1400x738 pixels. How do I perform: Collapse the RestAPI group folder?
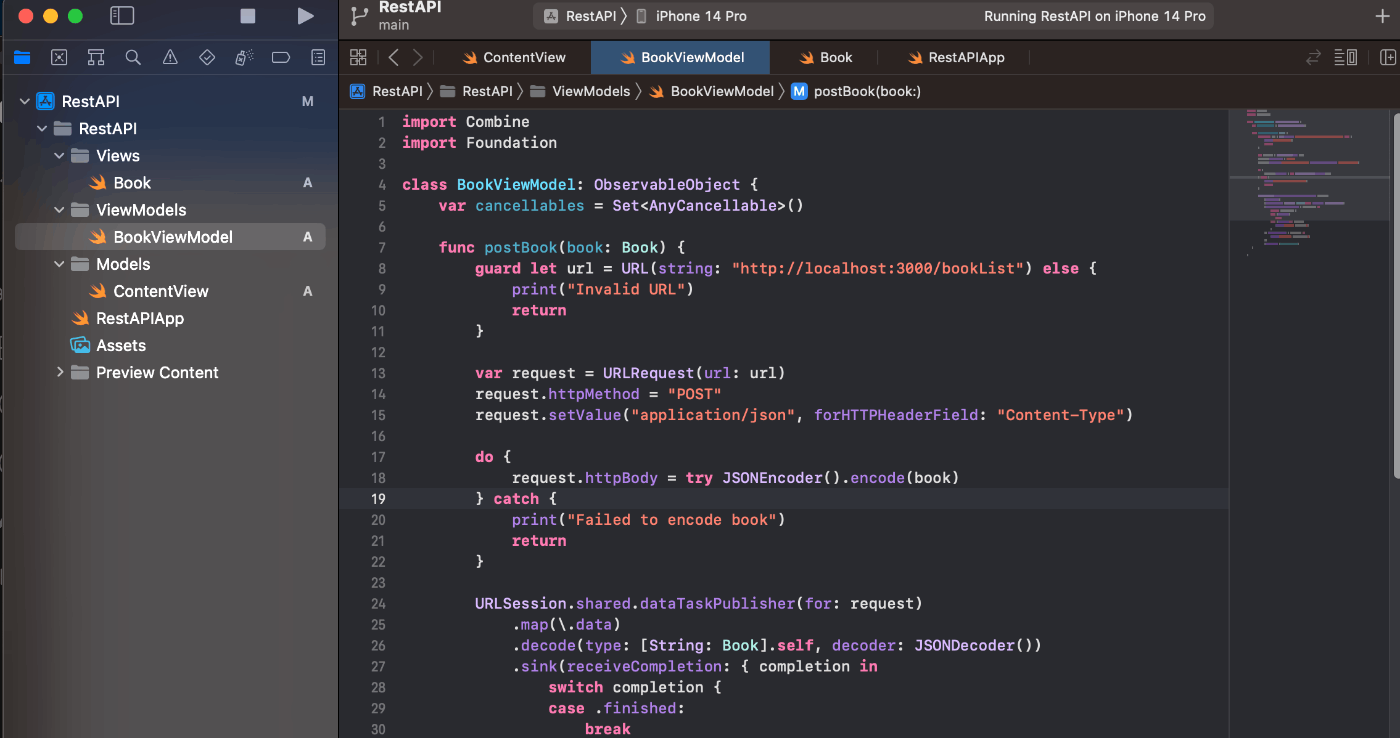[42, 128]
